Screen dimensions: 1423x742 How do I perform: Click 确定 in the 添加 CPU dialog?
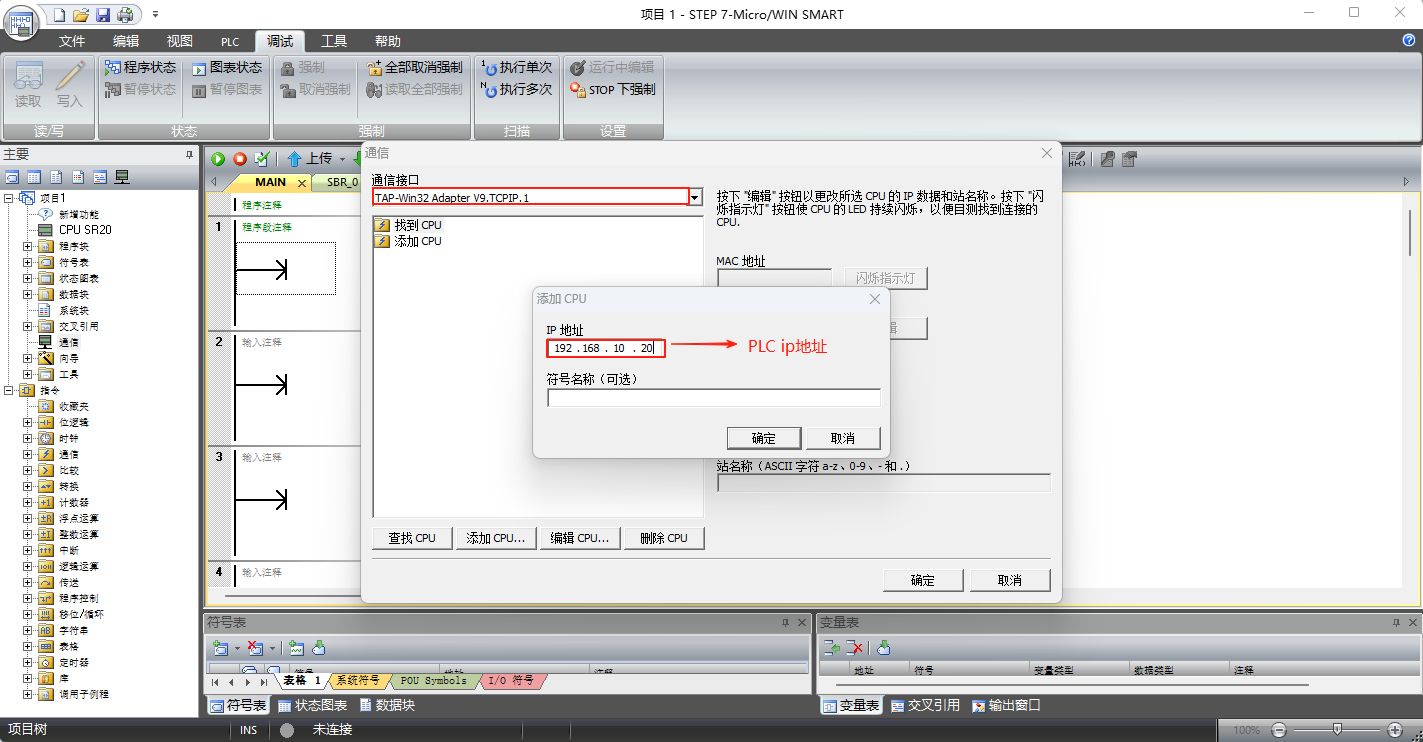point(764,438)
